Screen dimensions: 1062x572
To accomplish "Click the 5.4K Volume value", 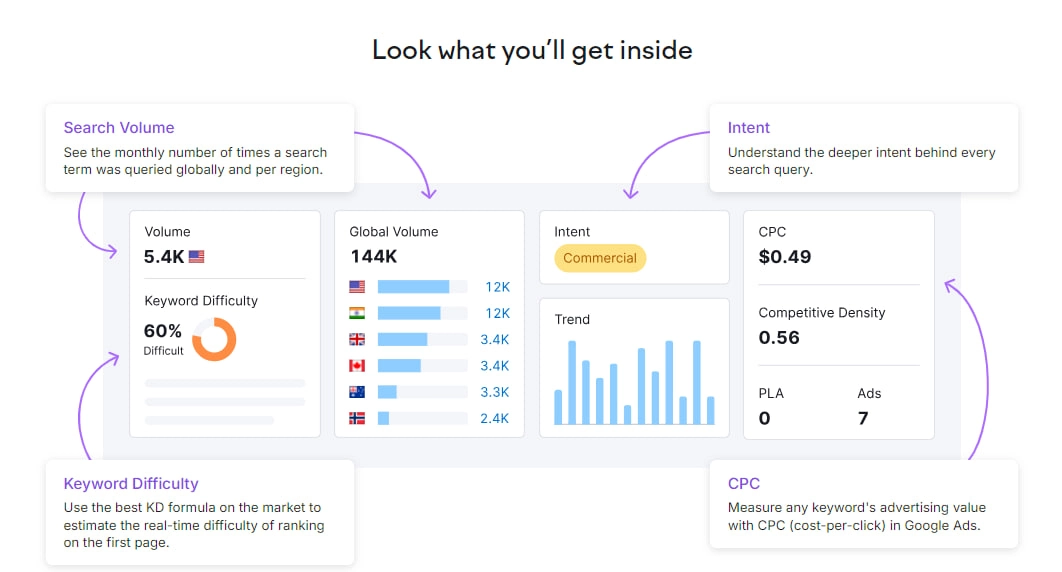I will pos(164,257).
